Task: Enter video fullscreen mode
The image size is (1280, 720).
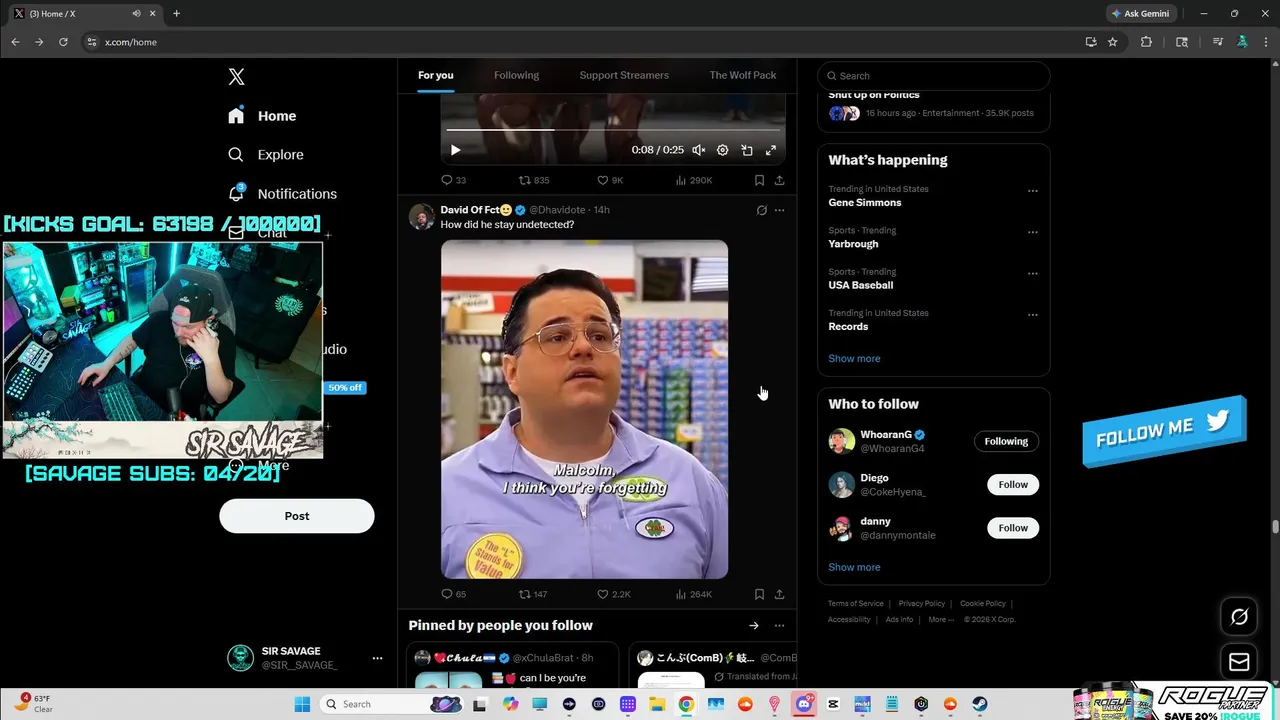Action: click(771, 150)
